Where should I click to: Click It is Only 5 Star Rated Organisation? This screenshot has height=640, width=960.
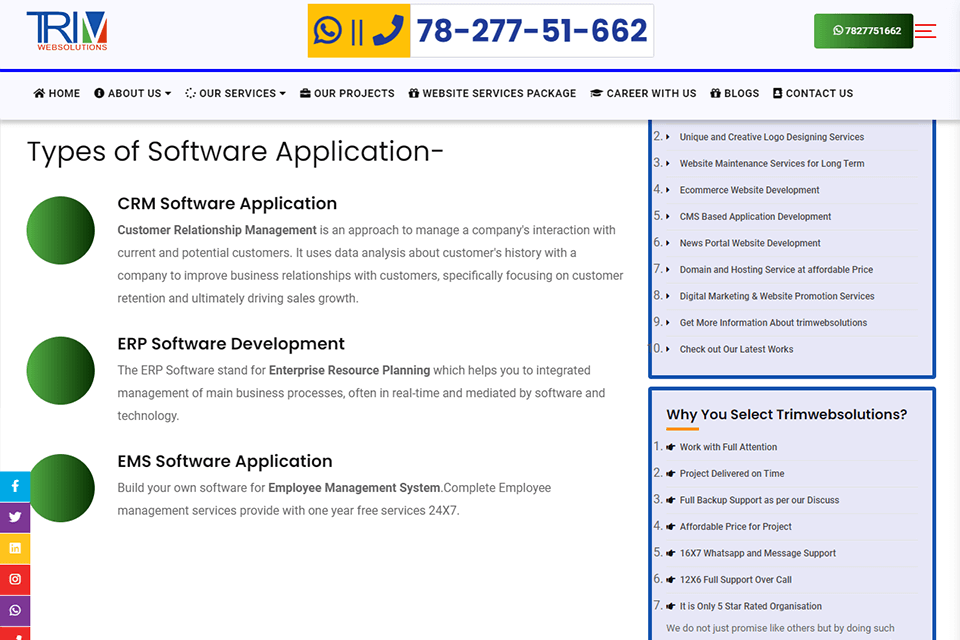[751, 606]
